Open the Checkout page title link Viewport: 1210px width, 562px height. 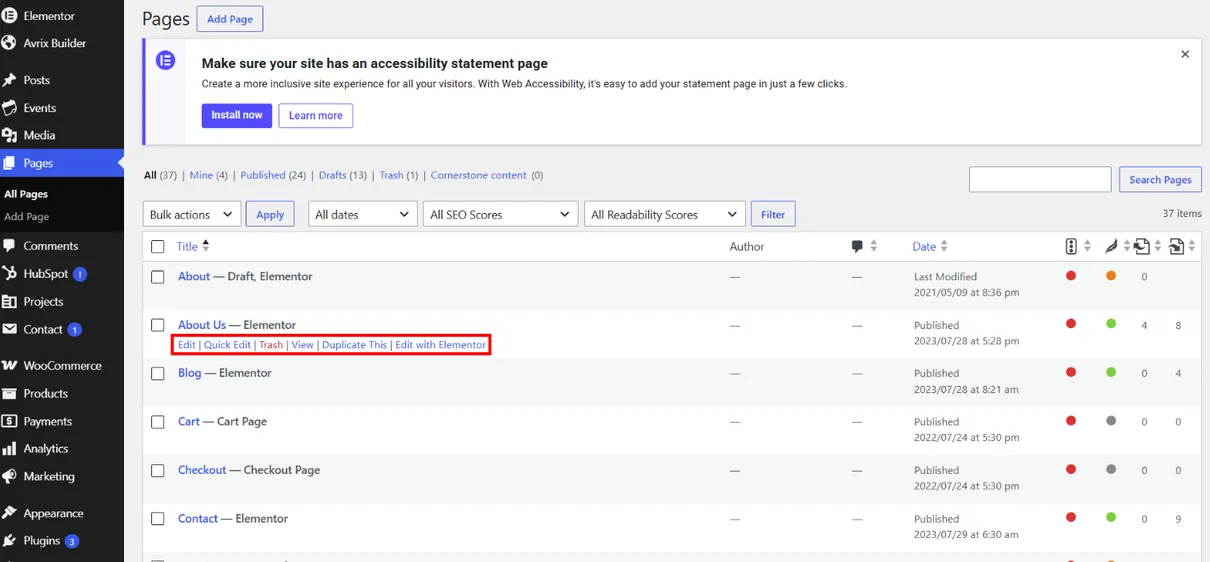point(202,470)
